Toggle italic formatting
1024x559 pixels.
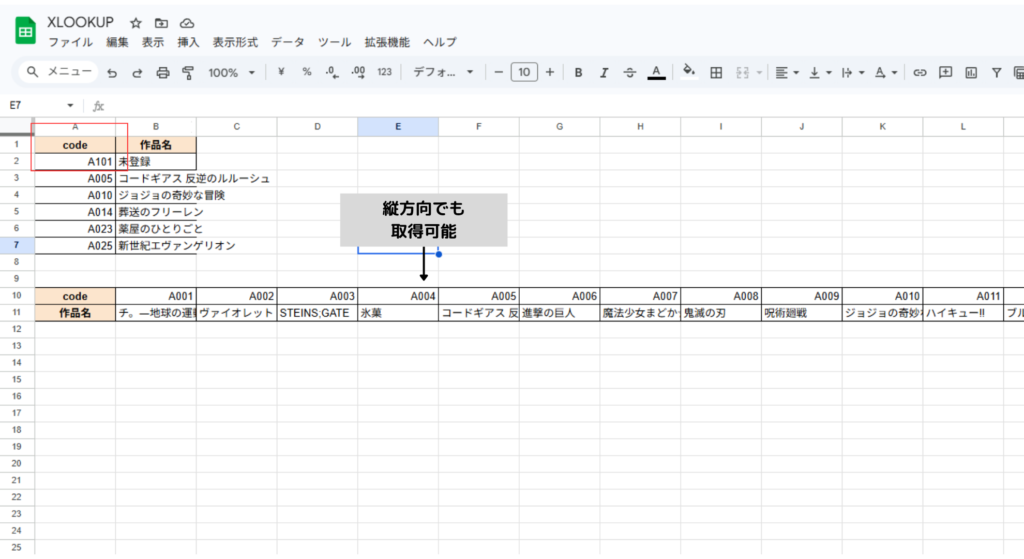click(603, 72)
